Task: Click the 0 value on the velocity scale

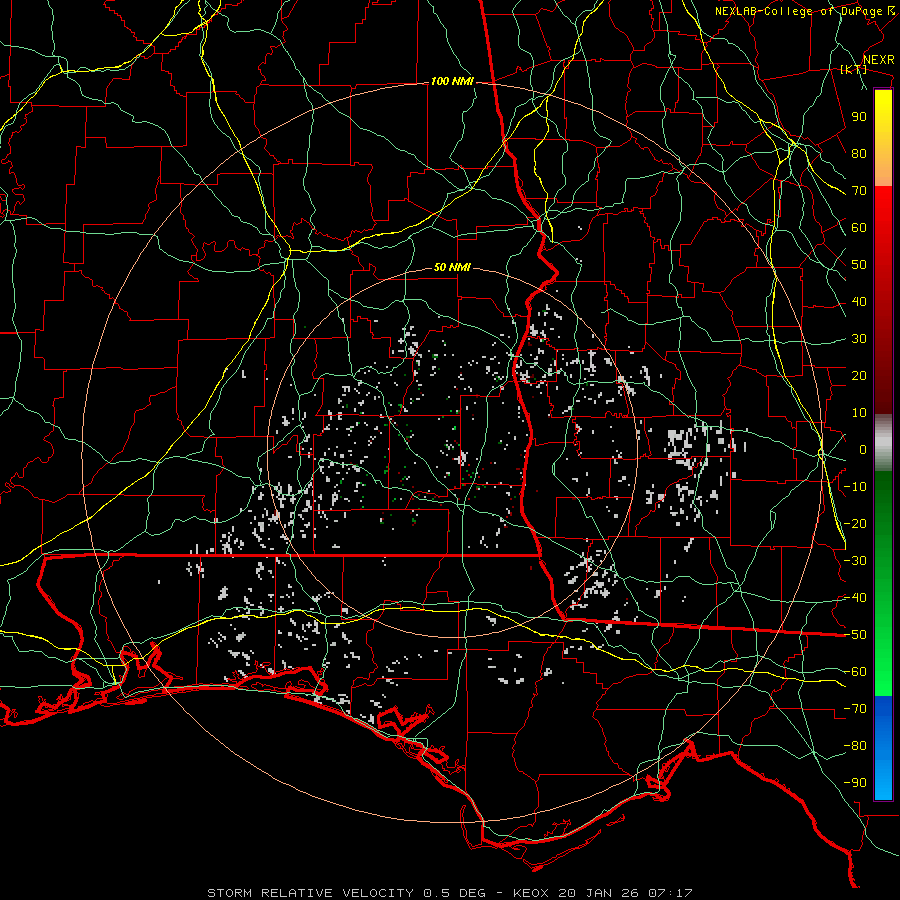Action: click(863, 449)
